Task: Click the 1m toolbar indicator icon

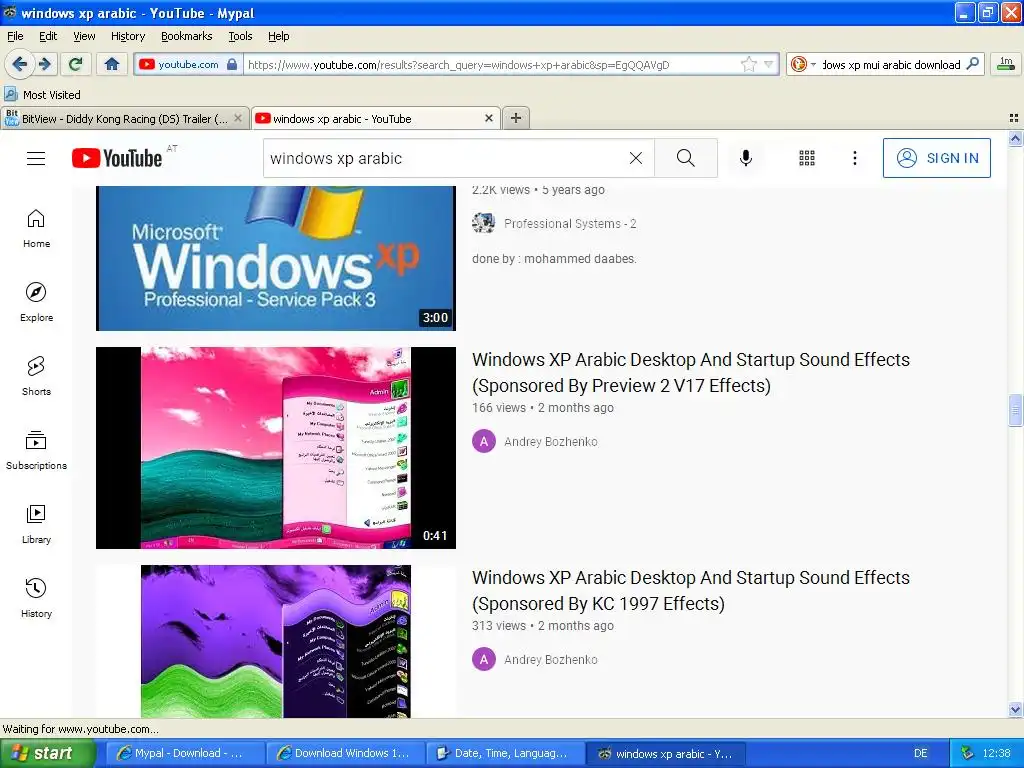Action: (x=1006, y=64)
